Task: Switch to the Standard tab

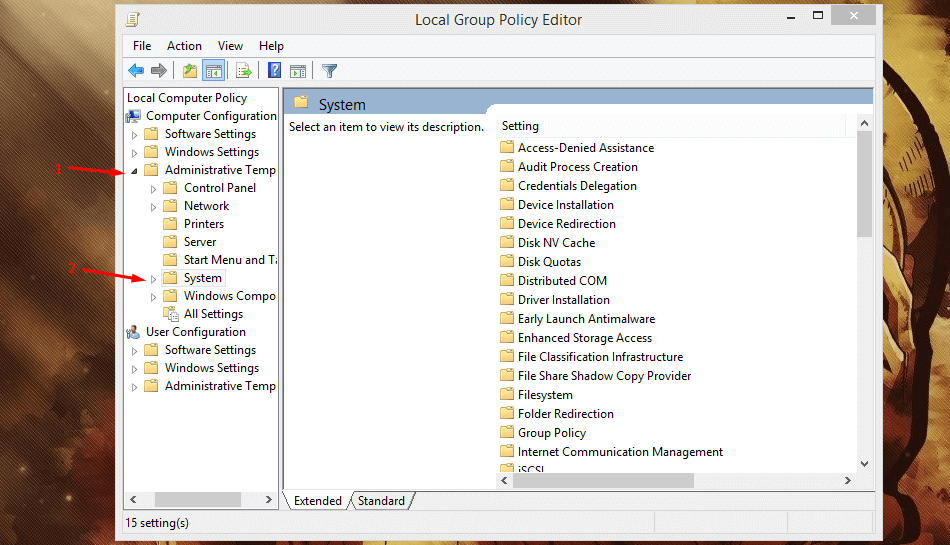Action: 381,501
